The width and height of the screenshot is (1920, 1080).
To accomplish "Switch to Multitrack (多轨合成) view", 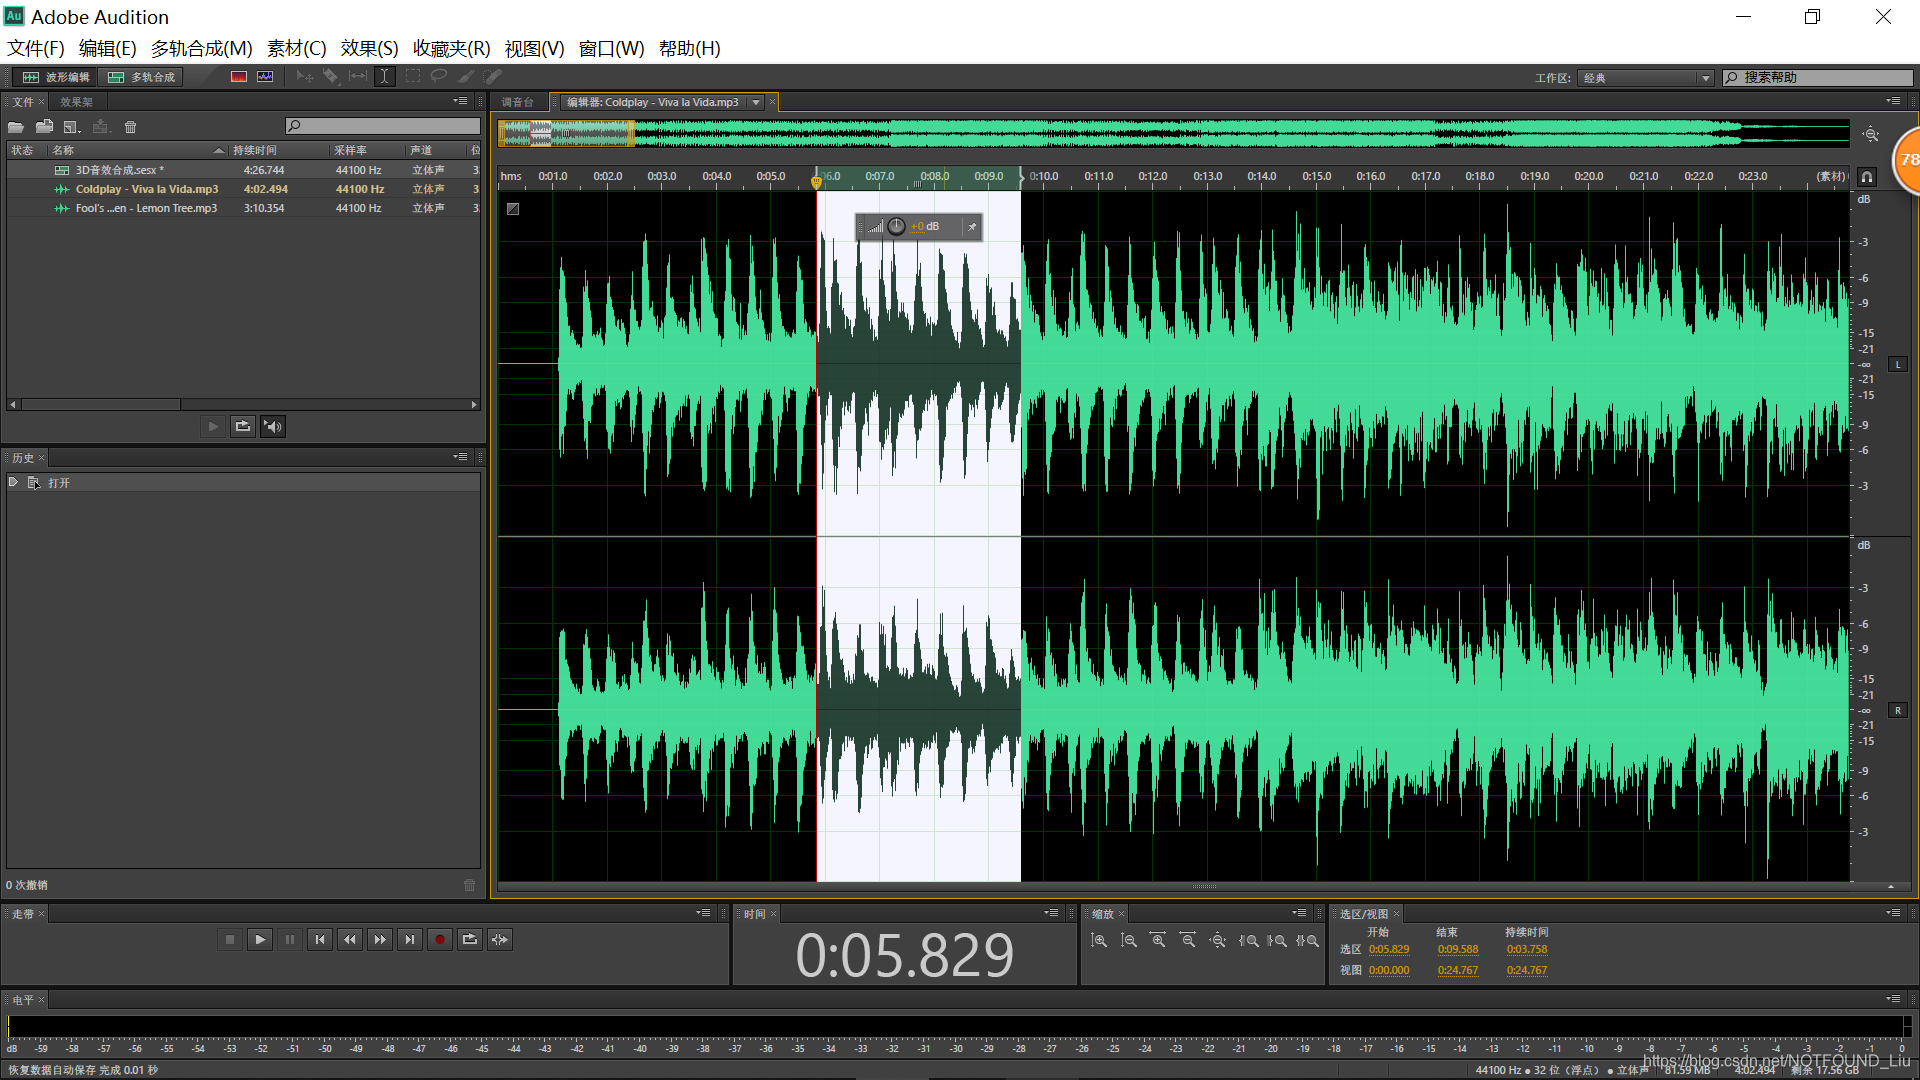I will click(x=141, y=77).
